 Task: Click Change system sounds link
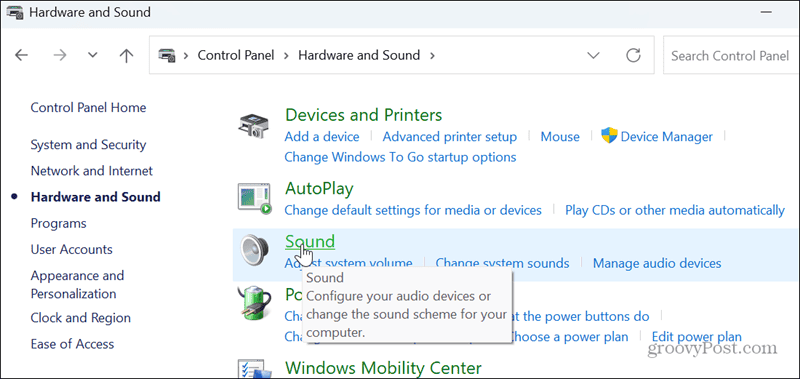(502, 263)
